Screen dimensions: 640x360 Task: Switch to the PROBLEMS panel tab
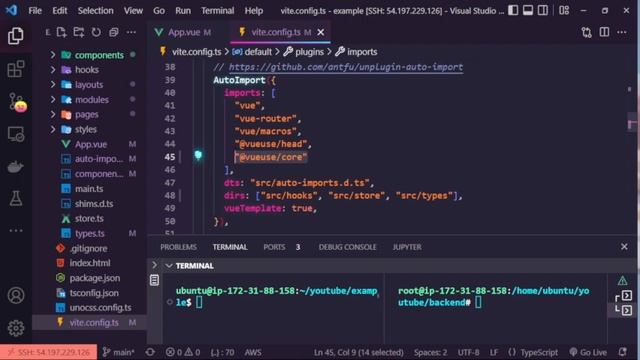(x=178, y=247)
